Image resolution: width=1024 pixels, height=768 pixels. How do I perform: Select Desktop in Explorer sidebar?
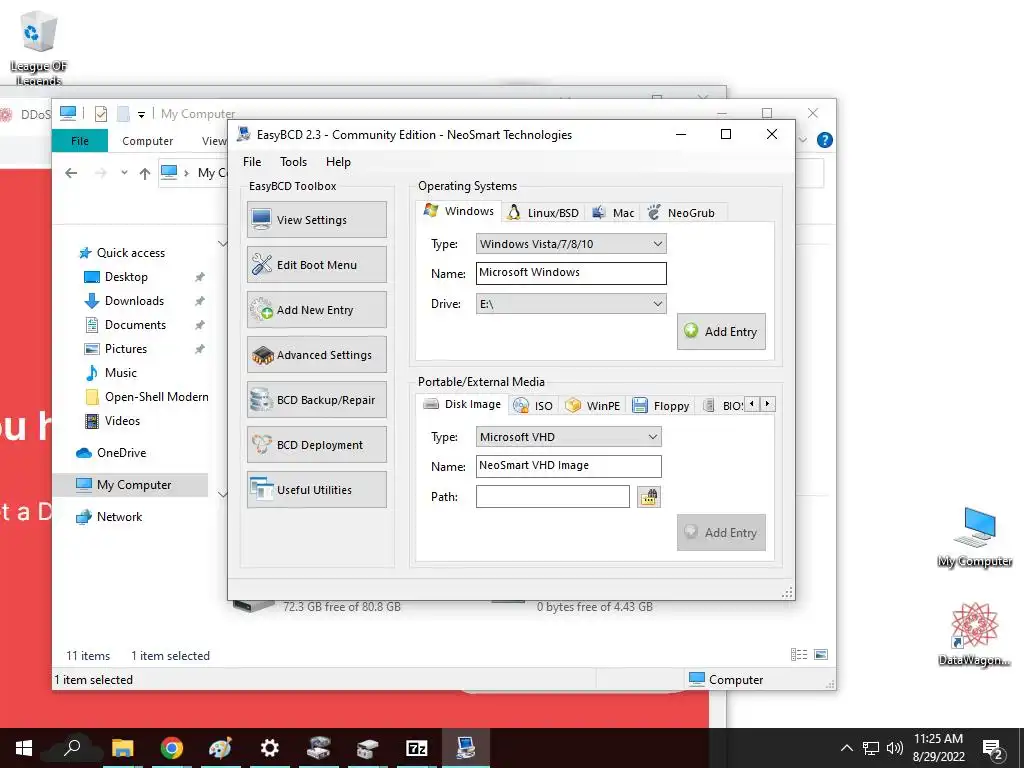tap(126, 277)
